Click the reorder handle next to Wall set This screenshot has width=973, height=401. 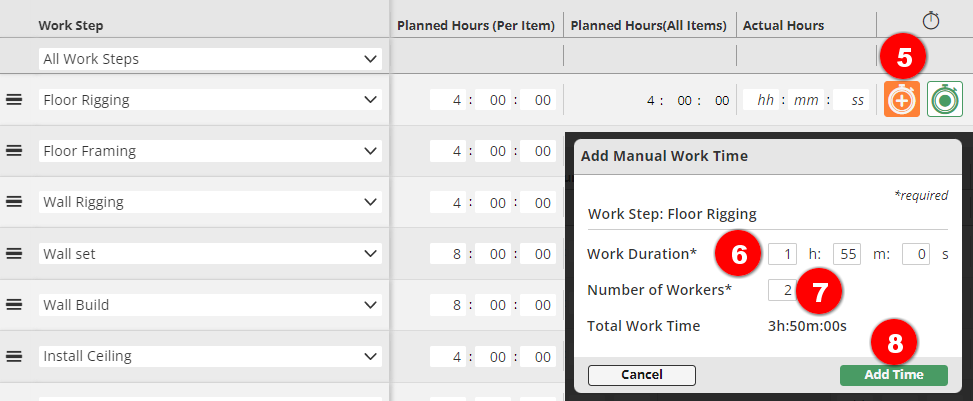[14, 253]
